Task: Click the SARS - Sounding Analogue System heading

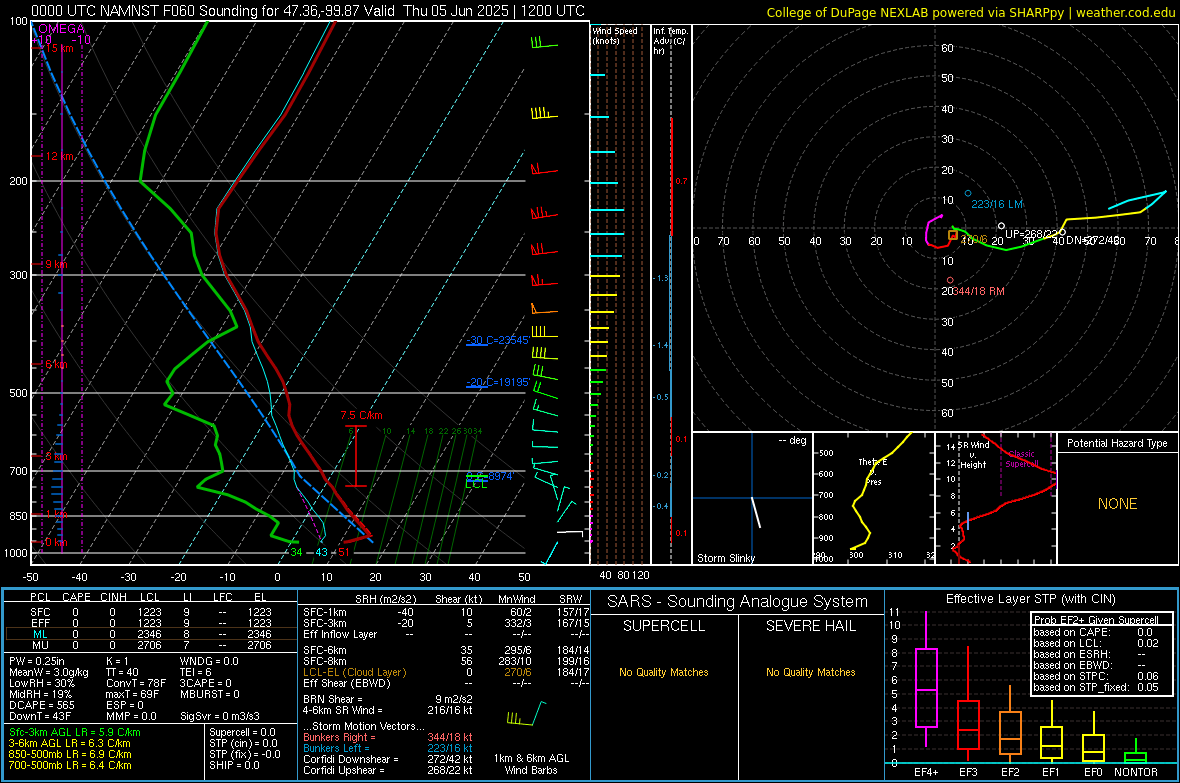Action: (x=737, y=602)
